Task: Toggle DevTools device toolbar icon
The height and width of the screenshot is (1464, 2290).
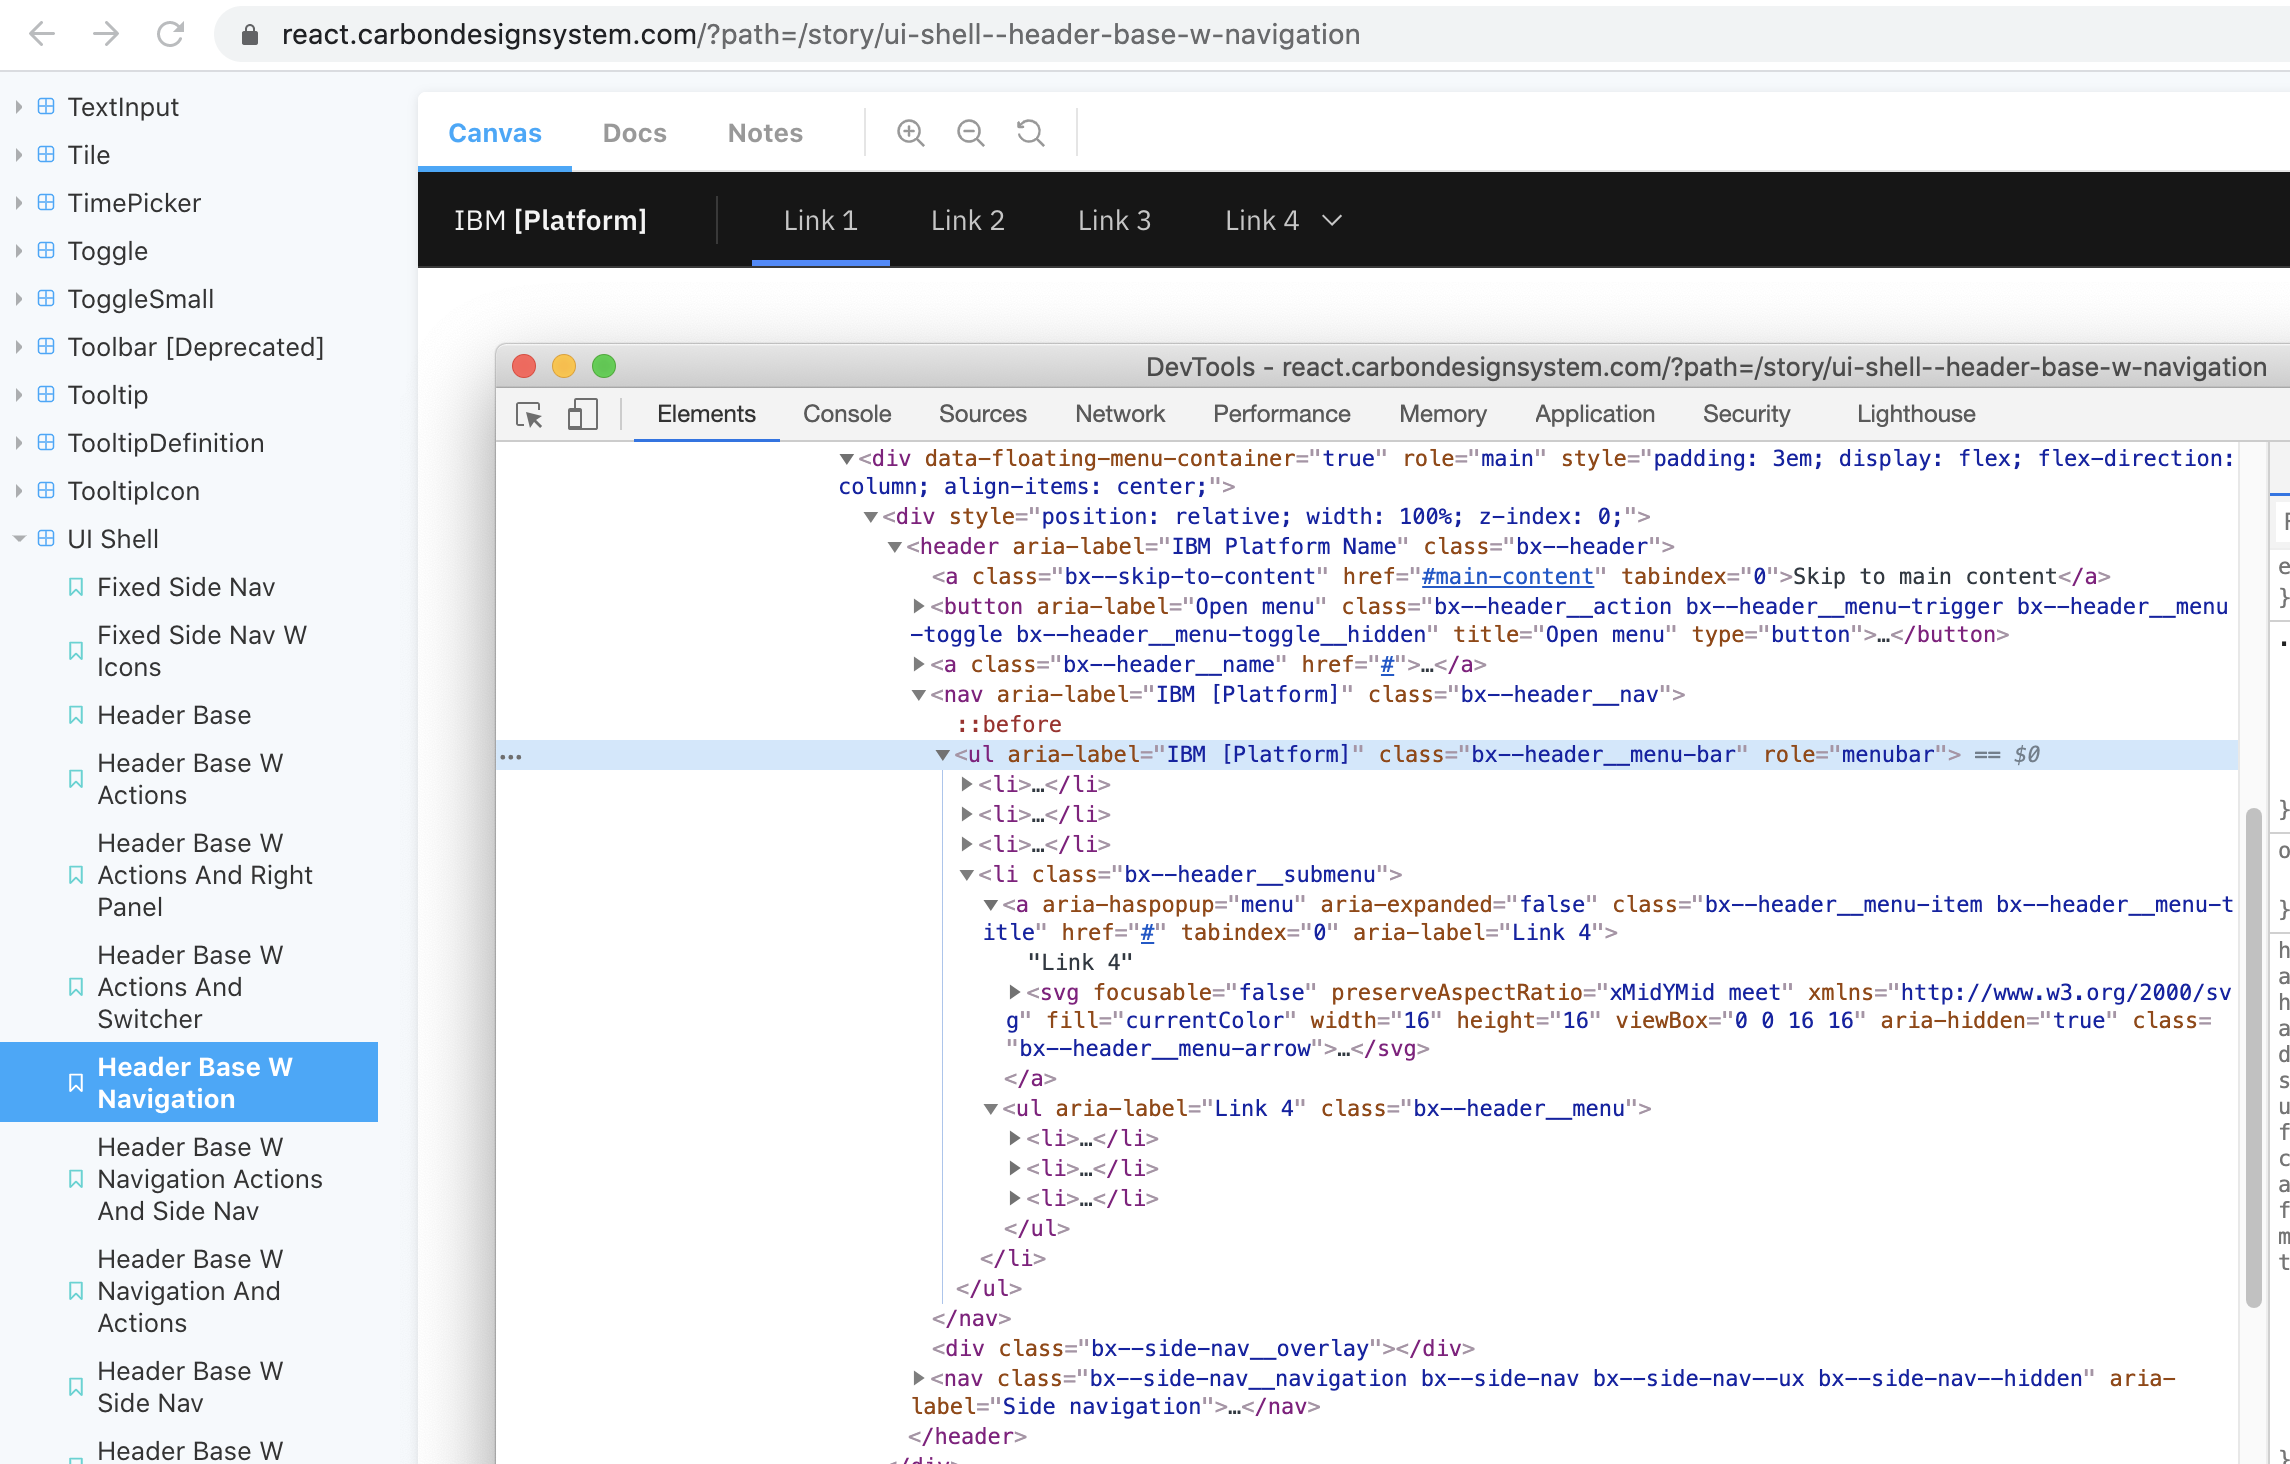Action: pos(582,414)
